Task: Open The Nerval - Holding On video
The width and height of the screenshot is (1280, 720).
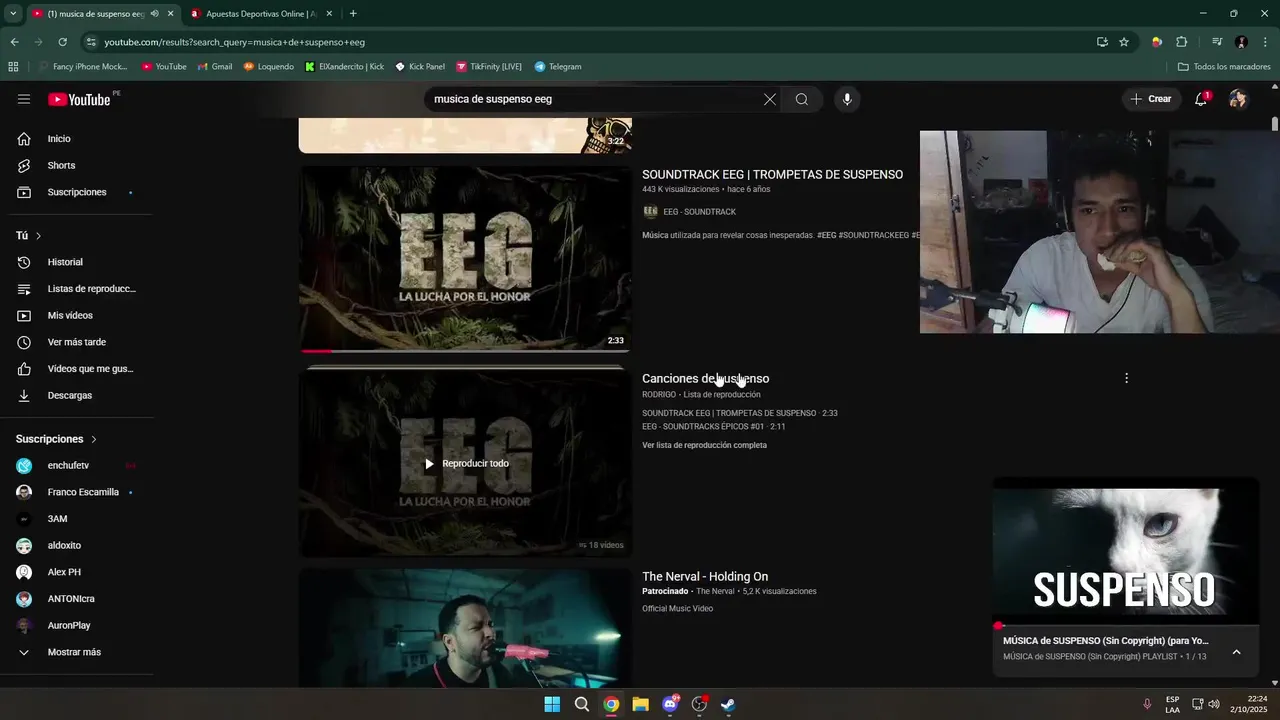Action: tap(705, 576)
